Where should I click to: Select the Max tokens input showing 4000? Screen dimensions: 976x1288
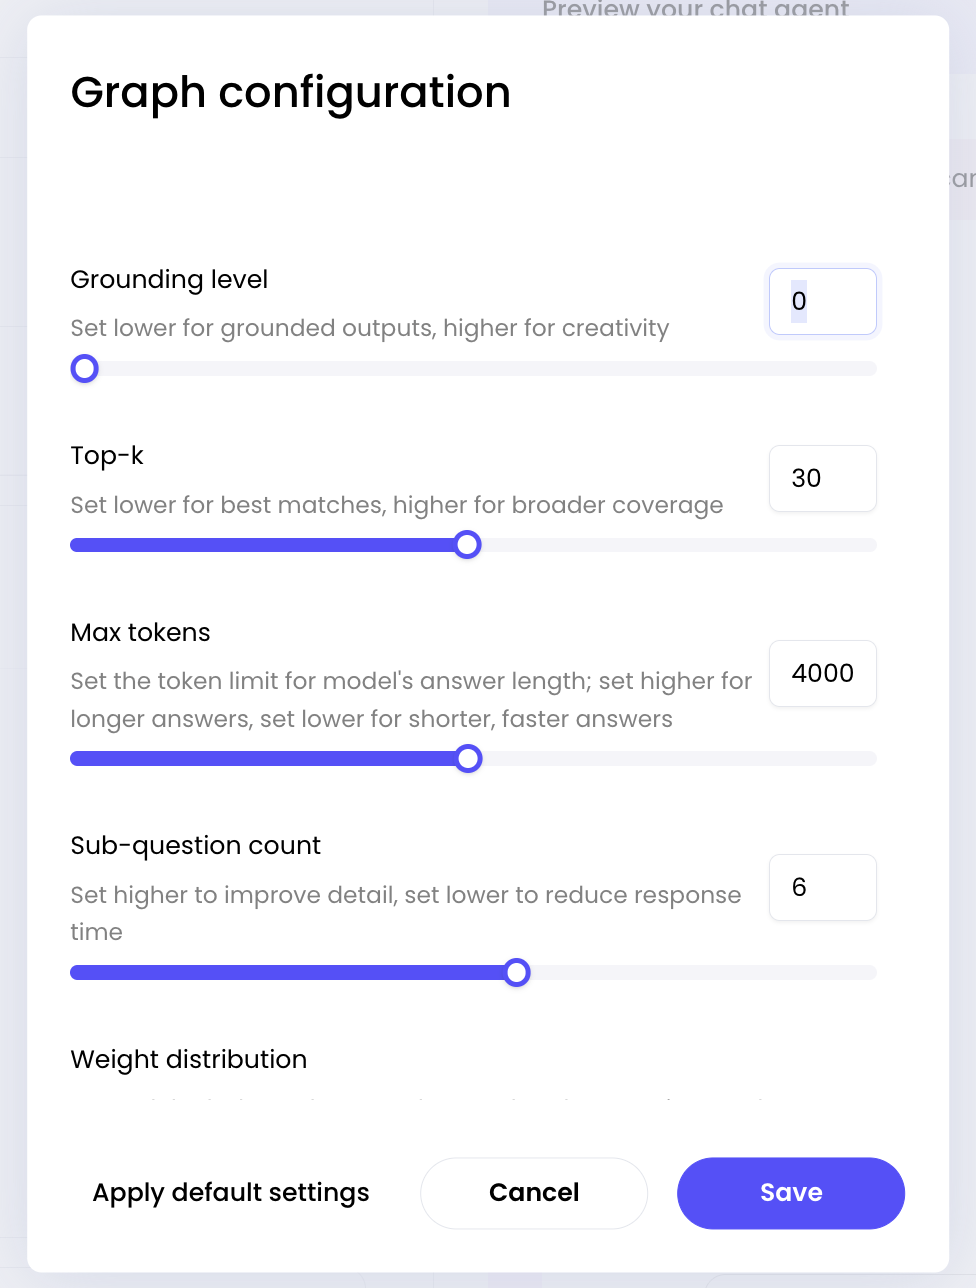(x=822, y=673)
